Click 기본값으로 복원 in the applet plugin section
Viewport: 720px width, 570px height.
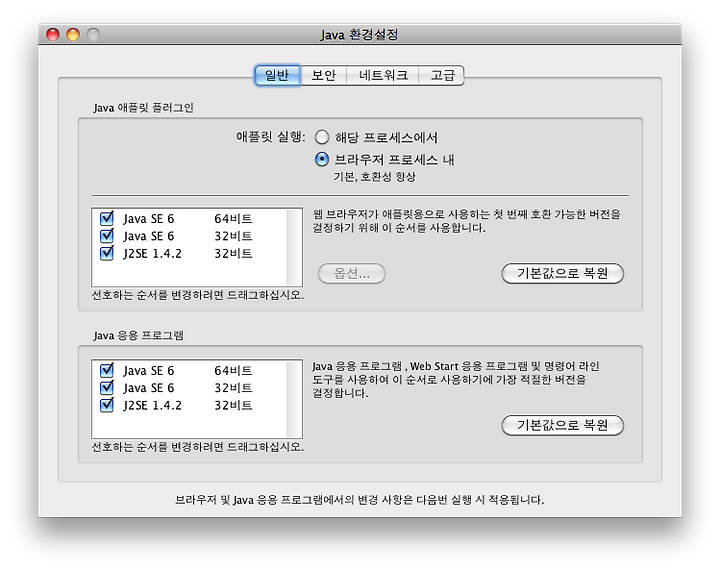[562, 273]
